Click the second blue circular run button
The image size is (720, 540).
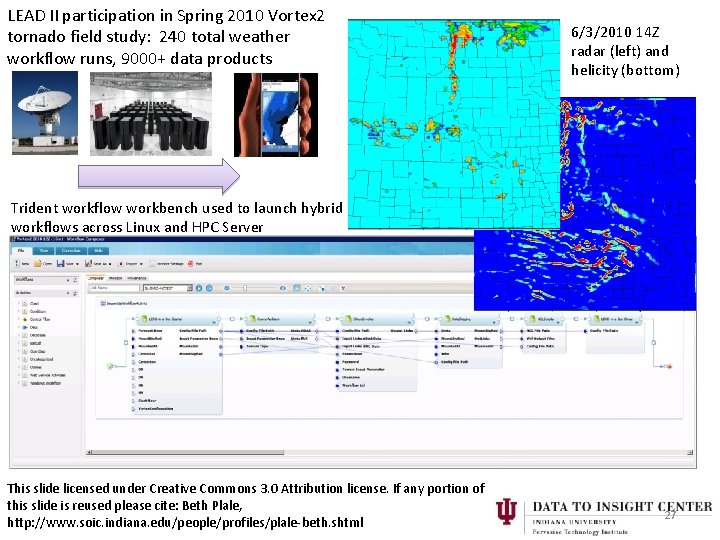point(209,288)
